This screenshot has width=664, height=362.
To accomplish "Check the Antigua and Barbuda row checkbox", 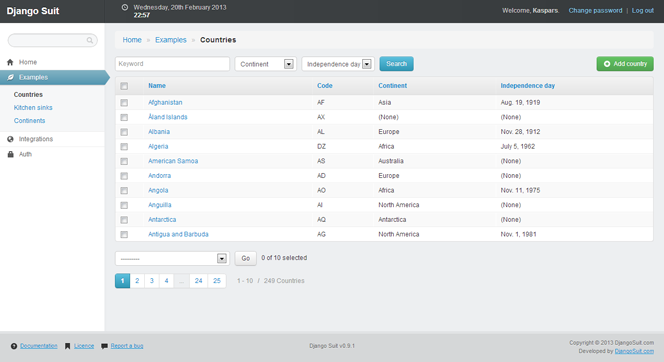I will tap(124, 235).
